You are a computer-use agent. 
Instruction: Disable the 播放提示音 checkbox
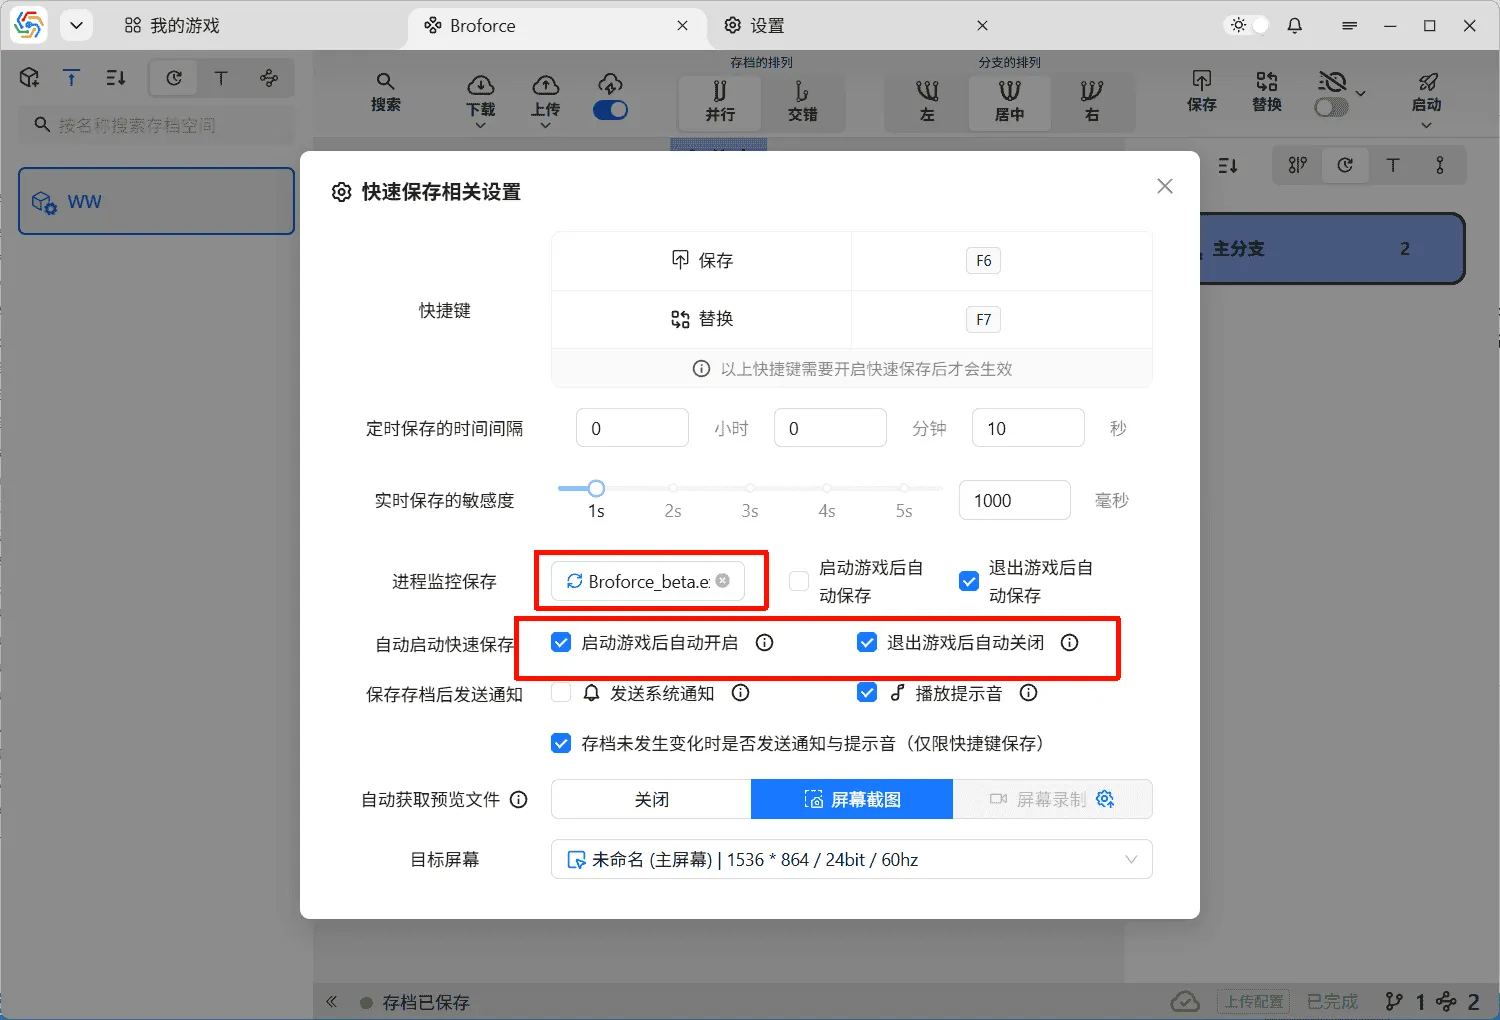866,692
